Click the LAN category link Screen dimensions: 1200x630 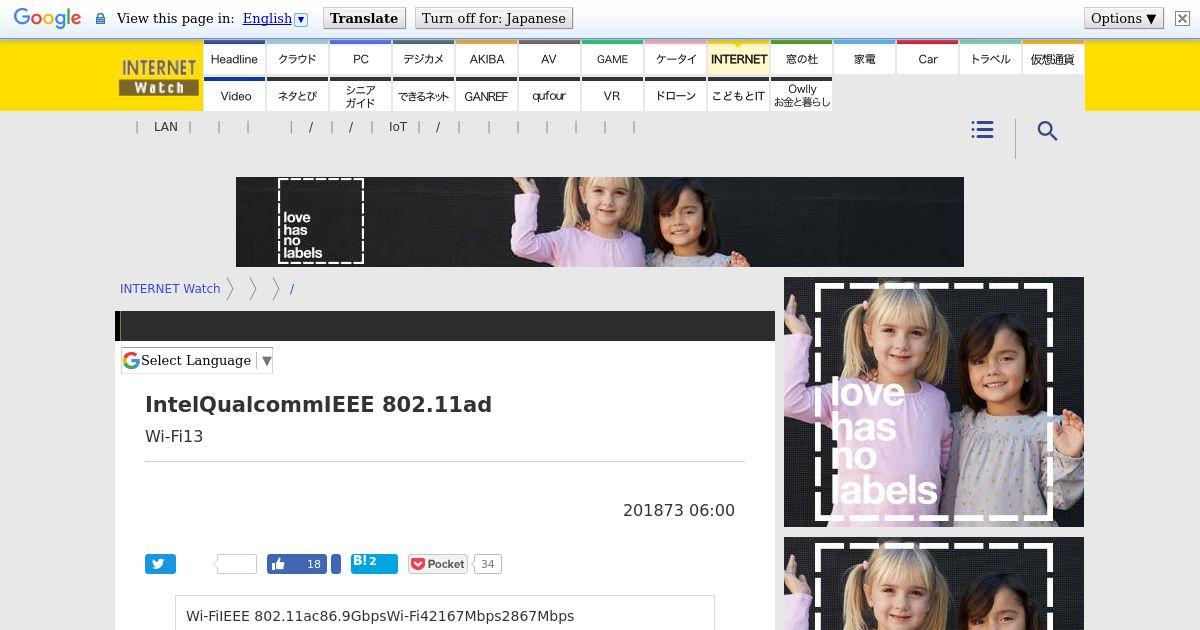click(166, 127)
